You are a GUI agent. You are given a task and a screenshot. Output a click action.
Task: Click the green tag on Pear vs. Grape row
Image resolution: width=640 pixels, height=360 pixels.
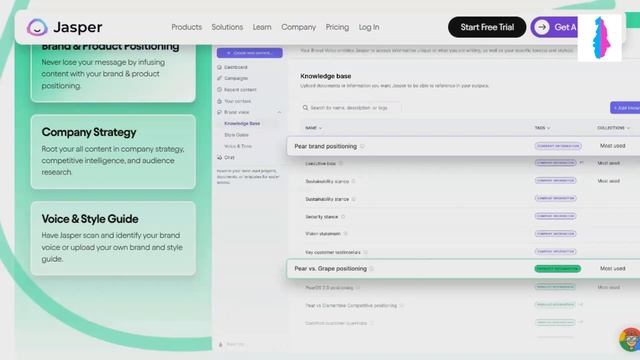[558, 269]
